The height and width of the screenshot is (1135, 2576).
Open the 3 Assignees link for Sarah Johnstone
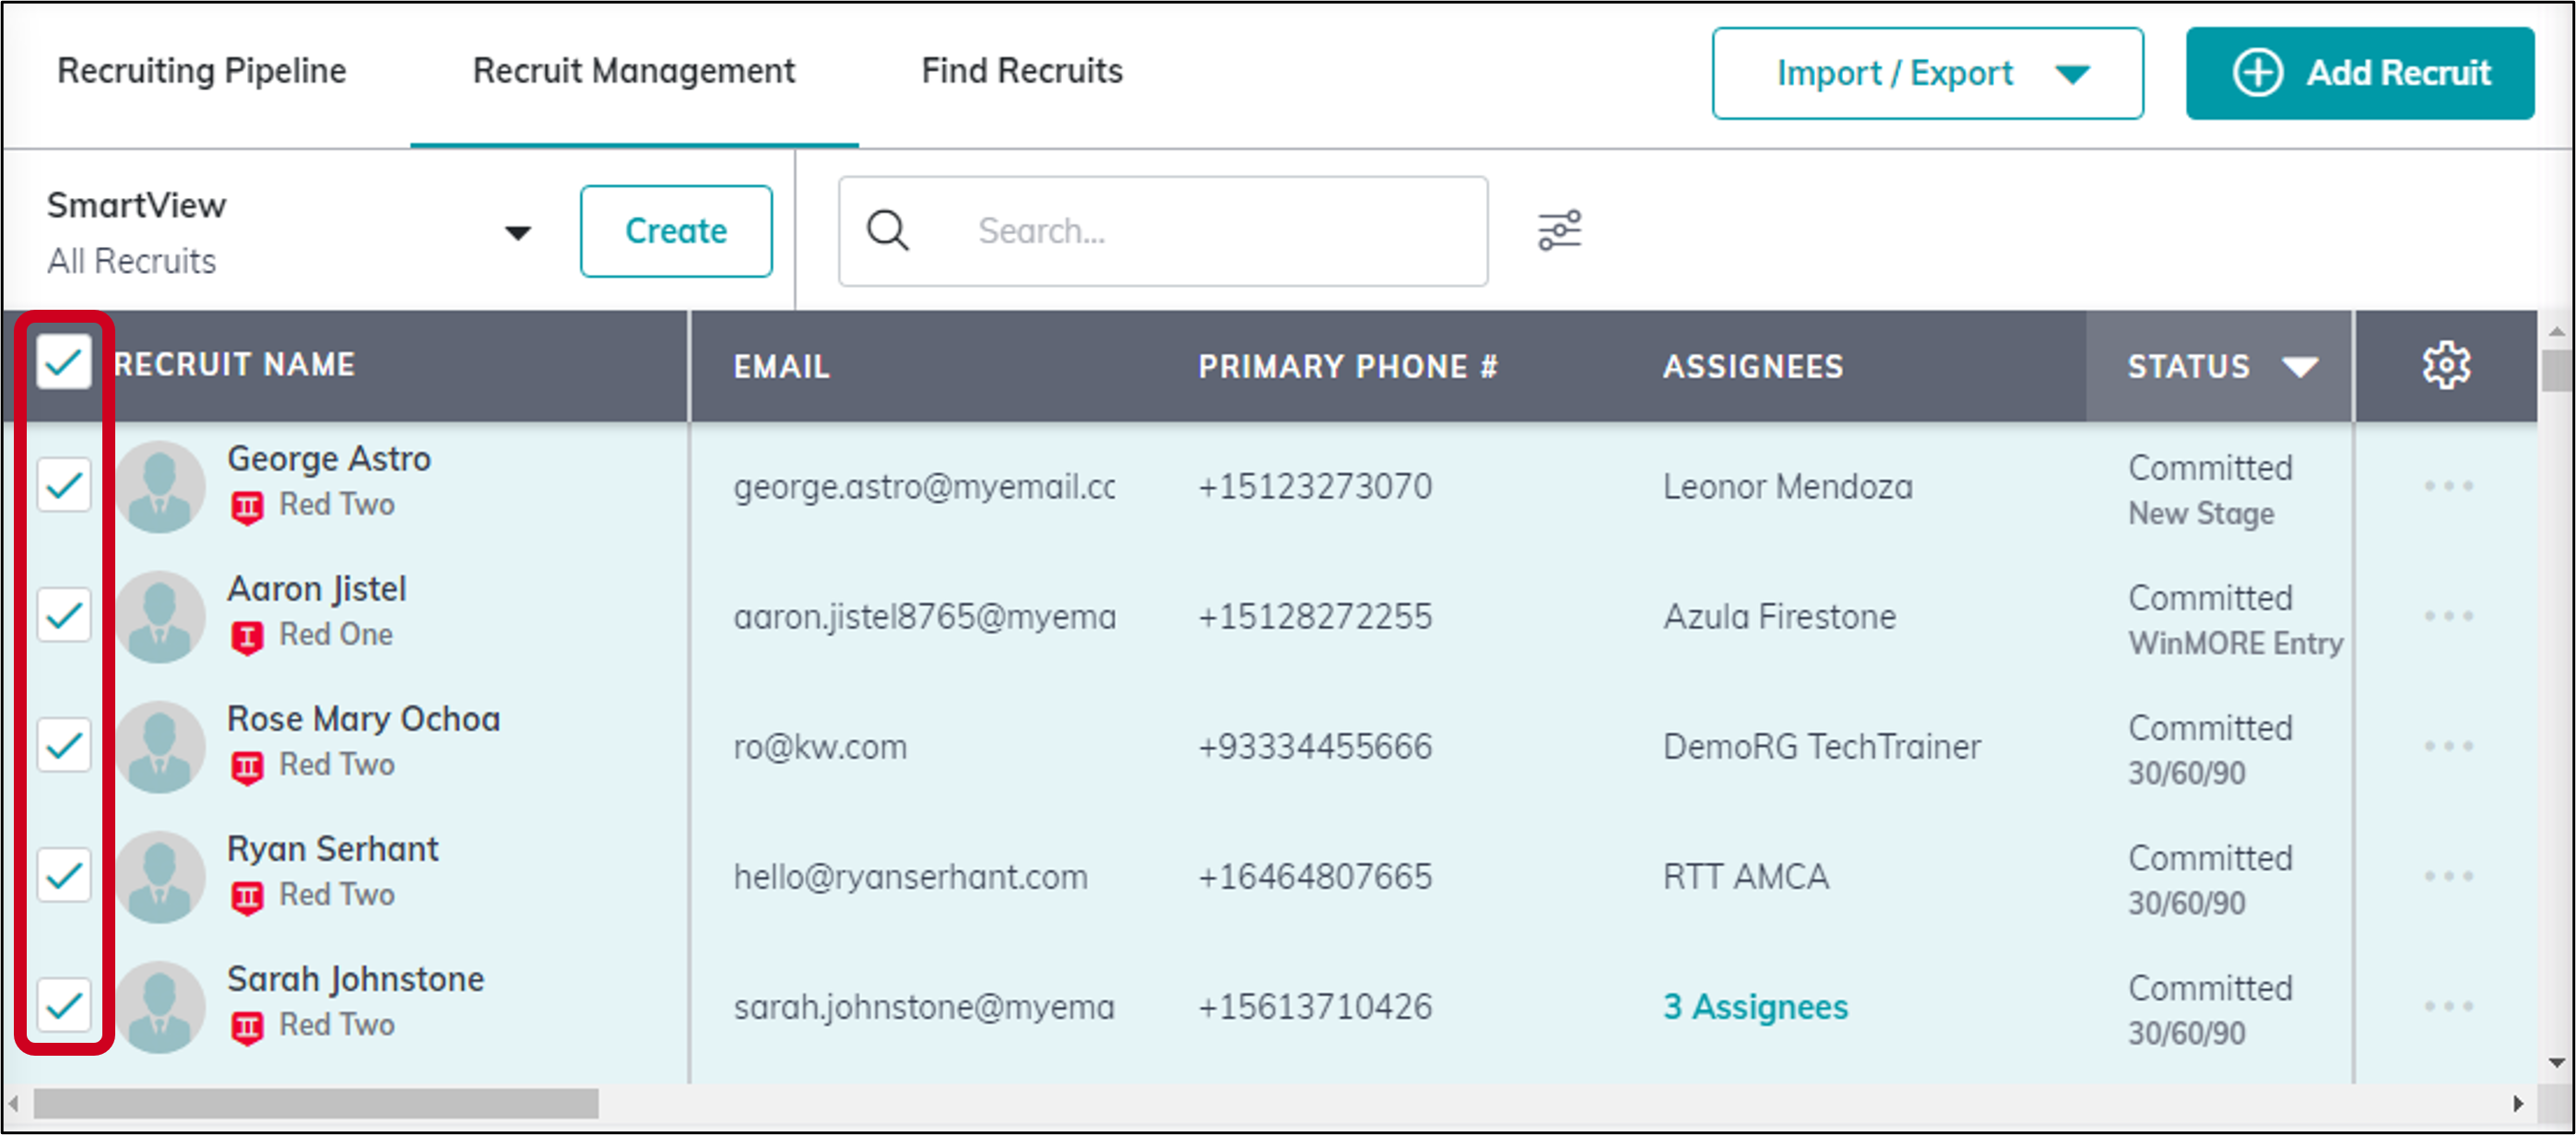click(1755, 1007)
